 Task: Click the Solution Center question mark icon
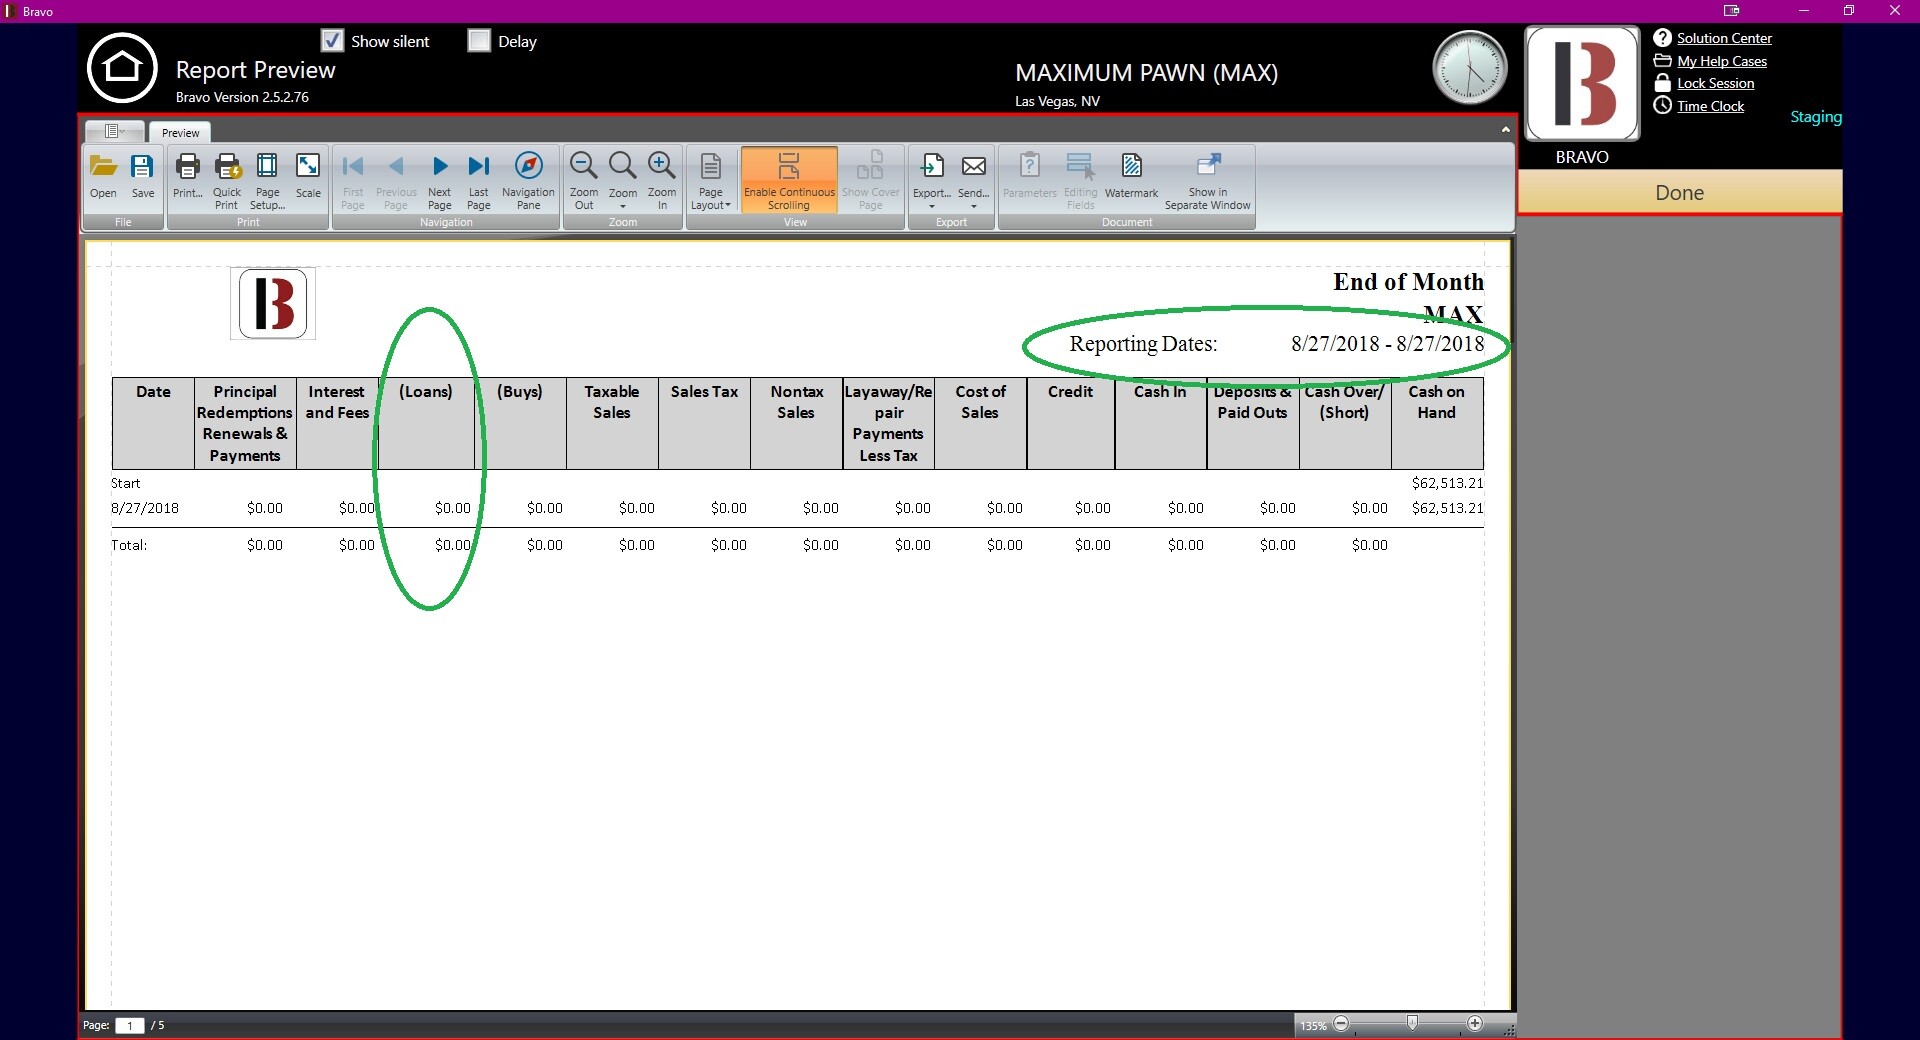click(1662, 38)
